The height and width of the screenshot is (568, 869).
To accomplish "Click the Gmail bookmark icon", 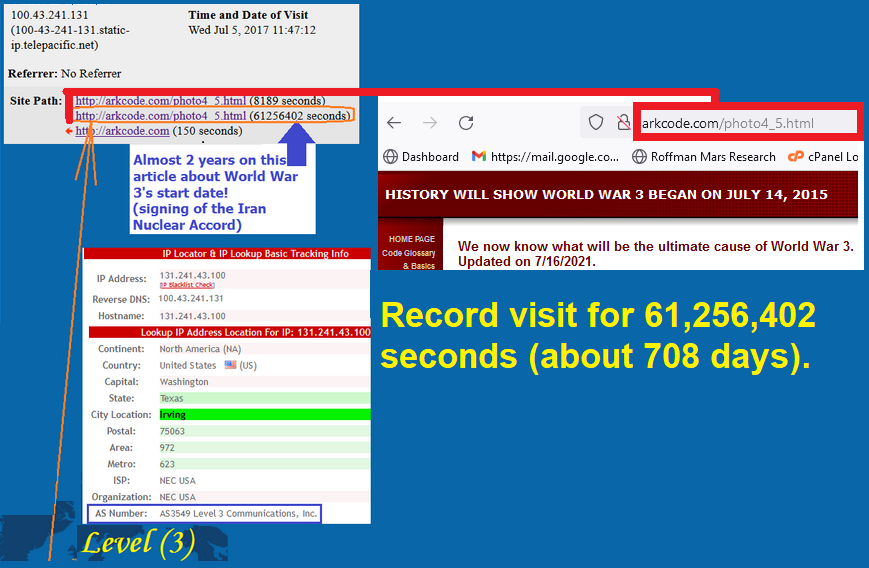I will tap(479, 157).
